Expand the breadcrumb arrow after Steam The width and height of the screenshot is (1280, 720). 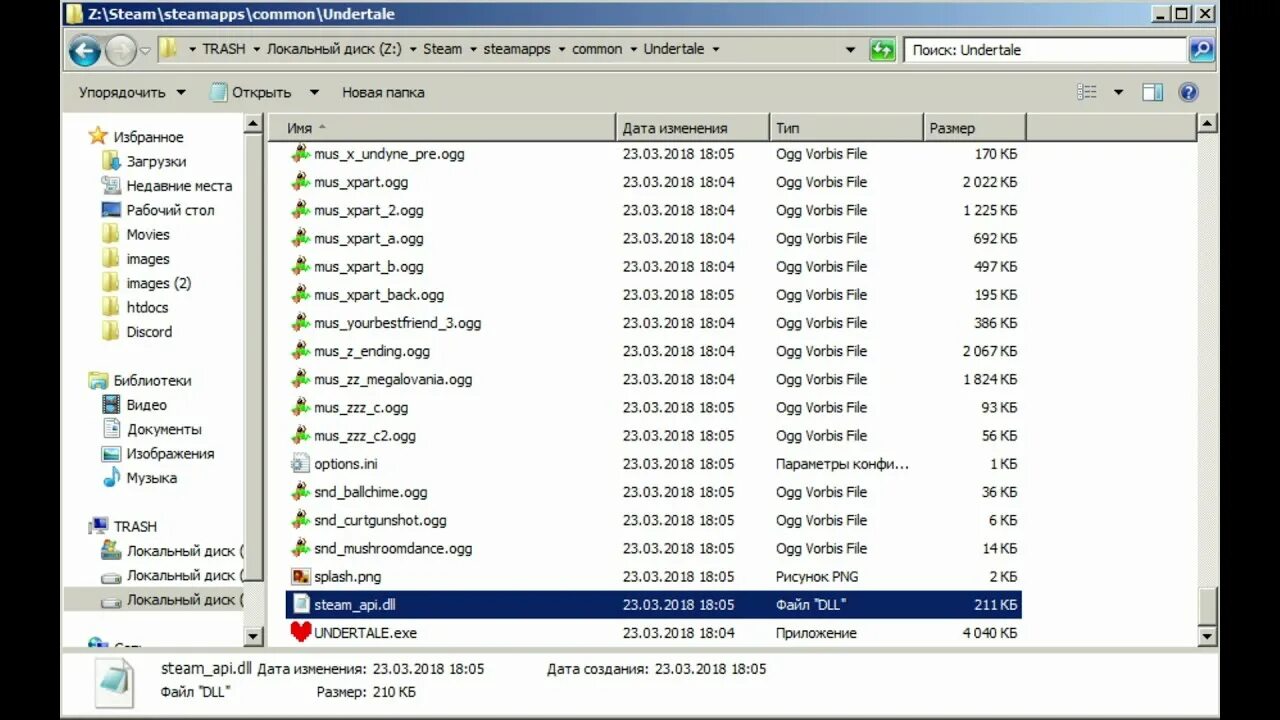click(x=472, y=49)
